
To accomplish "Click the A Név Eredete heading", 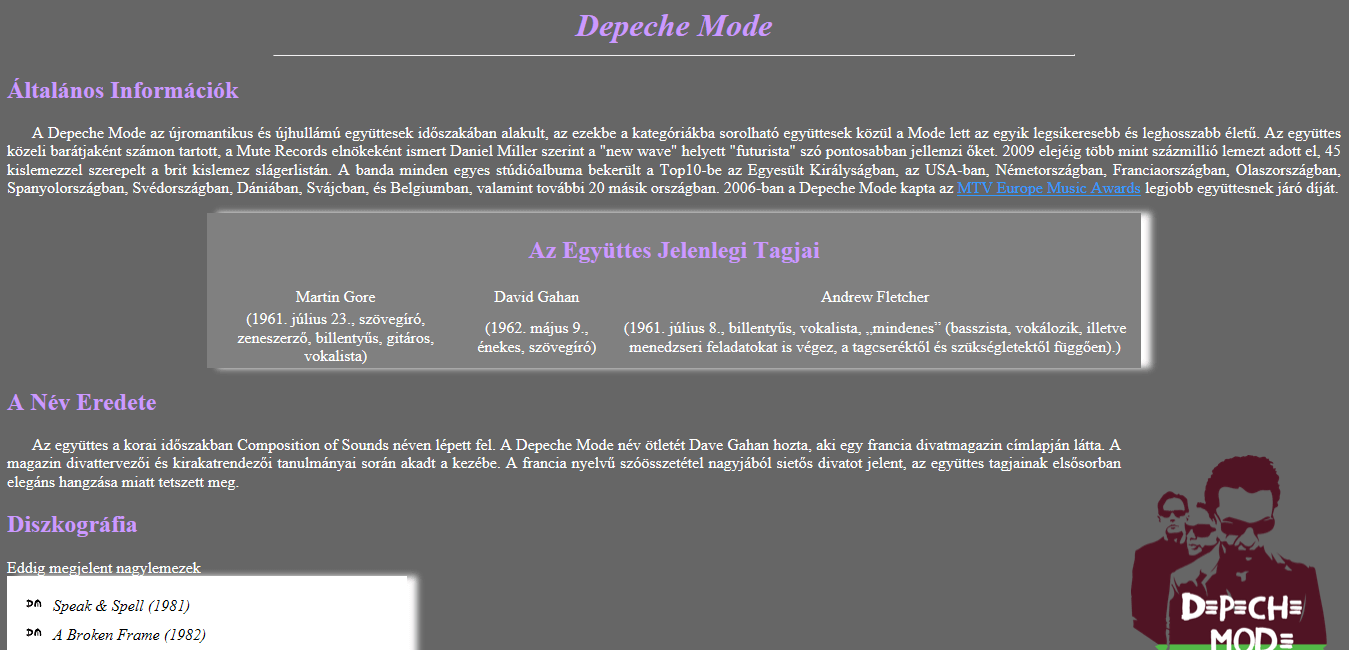I will click(x=82, y=403).
